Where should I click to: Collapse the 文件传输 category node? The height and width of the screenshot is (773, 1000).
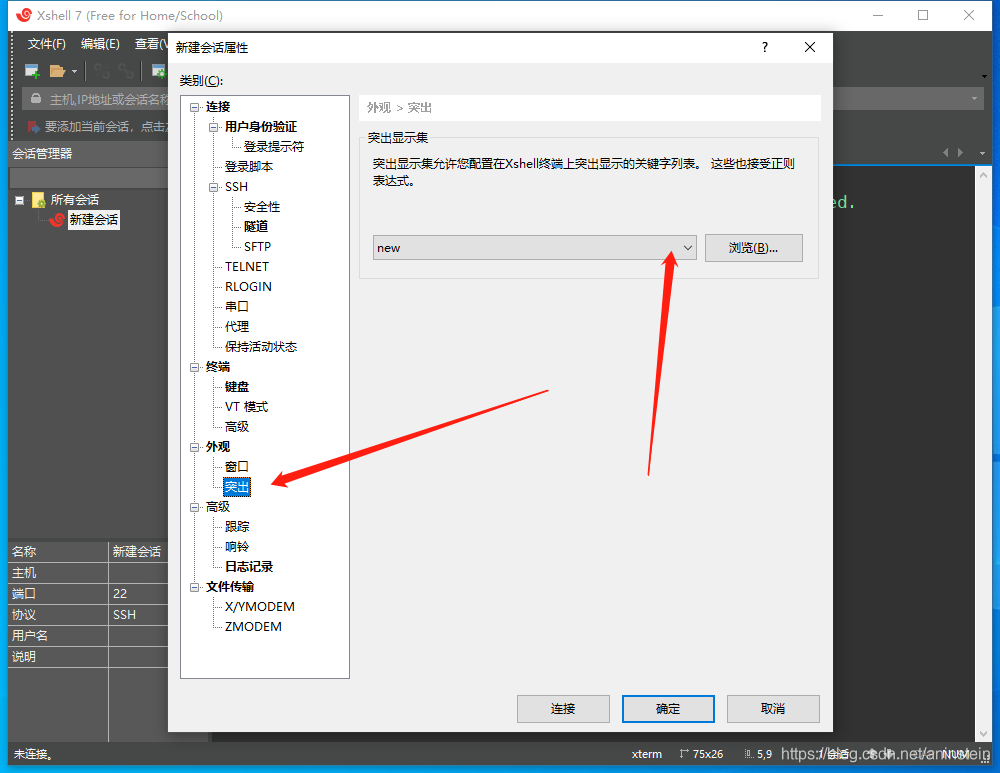(195, 587)
